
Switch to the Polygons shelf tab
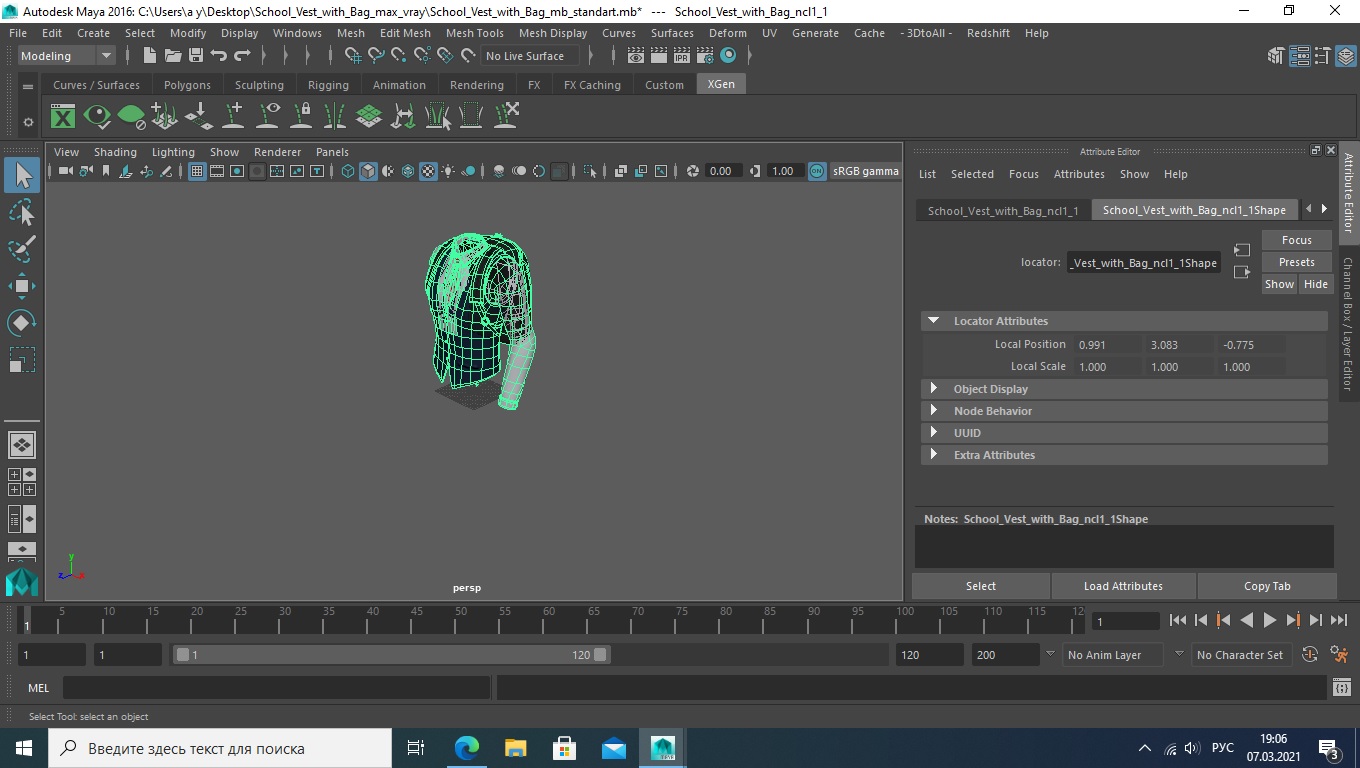click(x=187, y=85)
